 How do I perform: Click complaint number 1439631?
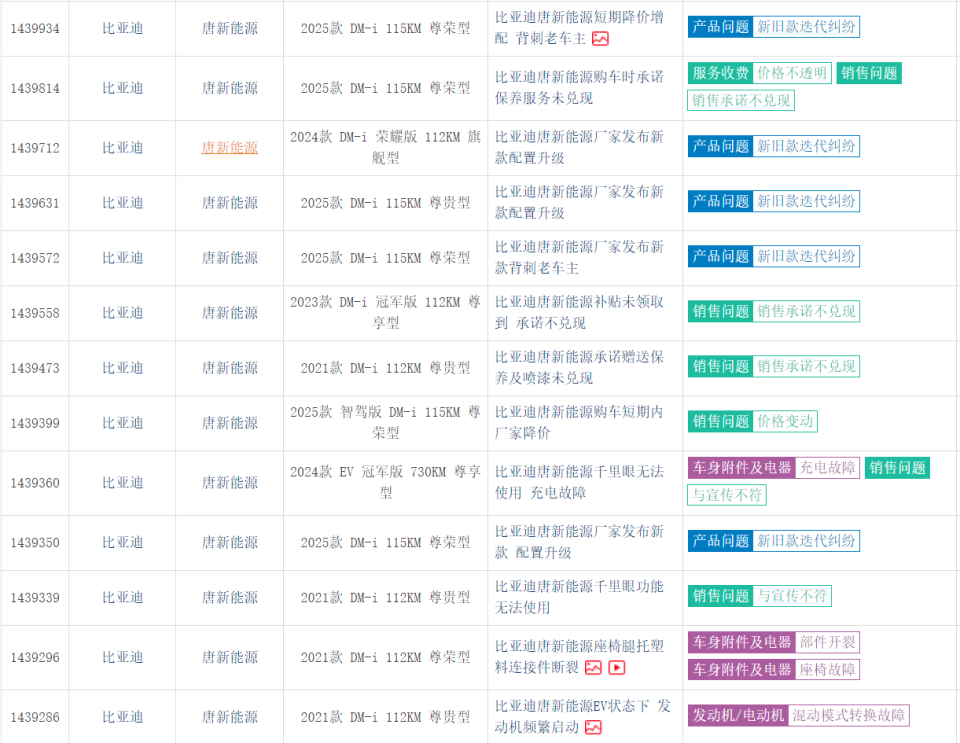pos(35,203)
